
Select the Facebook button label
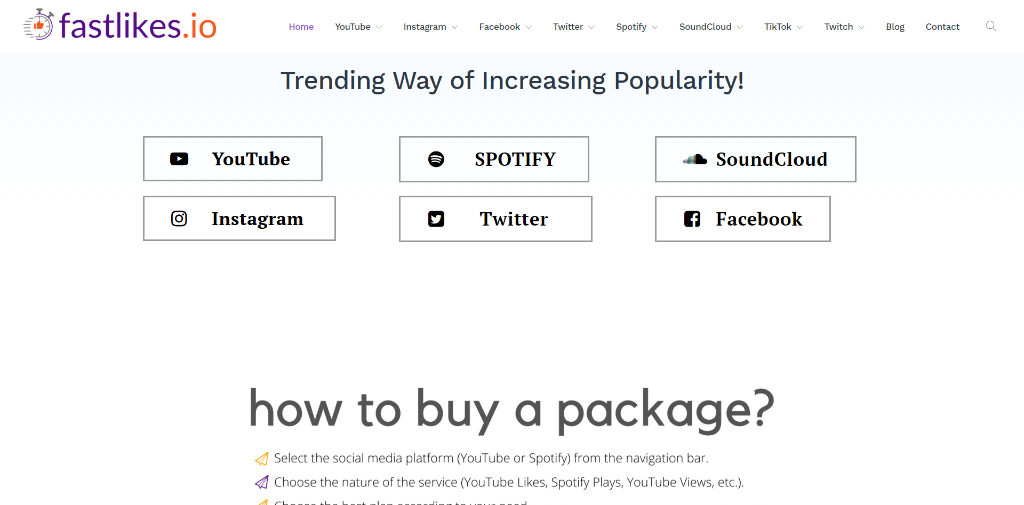(759, 219)
